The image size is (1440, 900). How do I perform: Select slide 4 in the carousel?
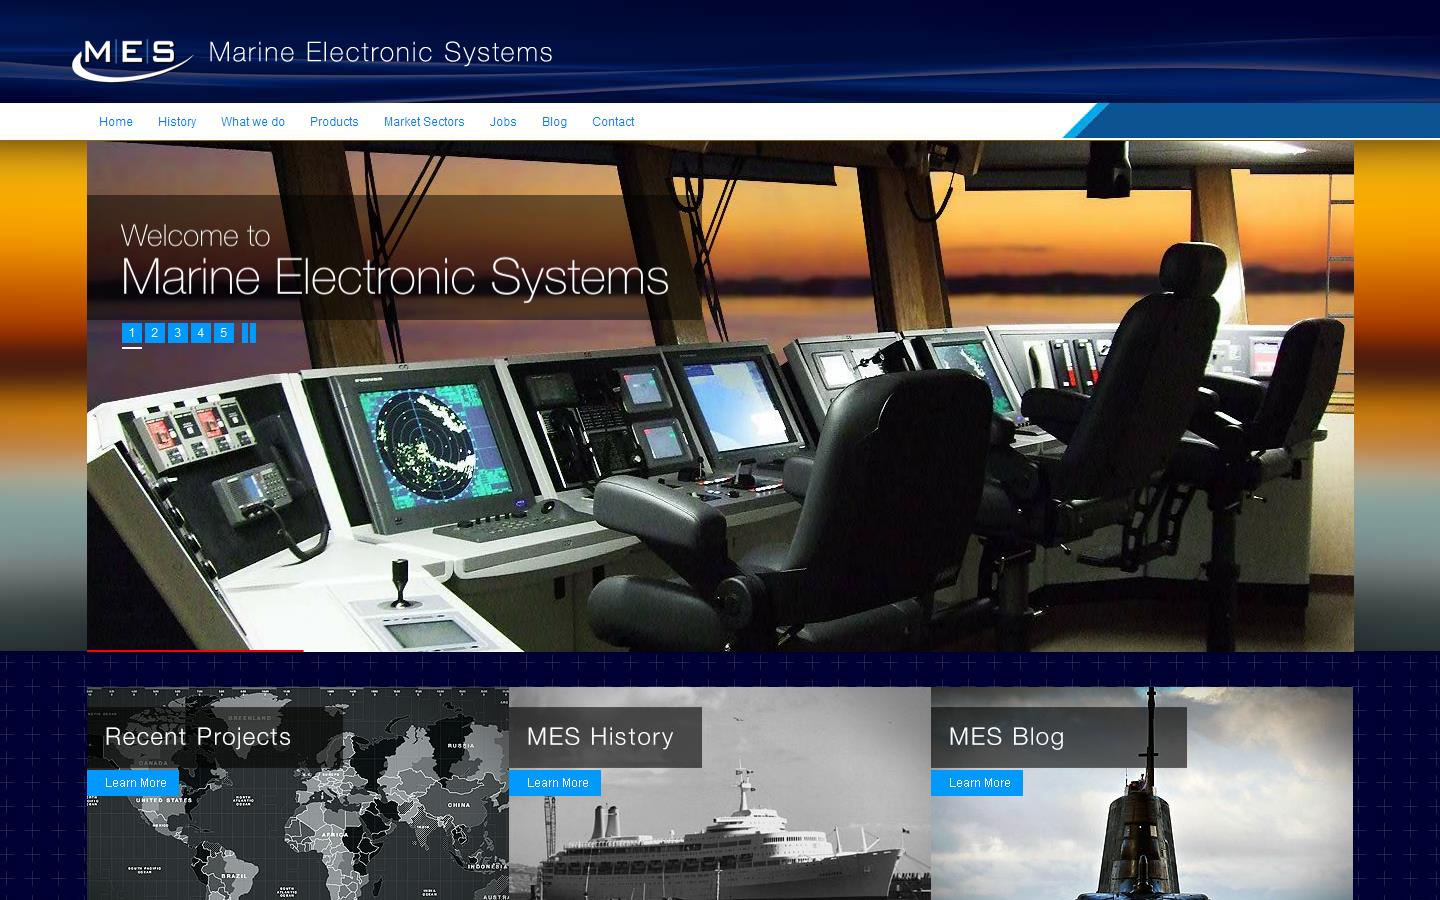[x=200, y=333]
